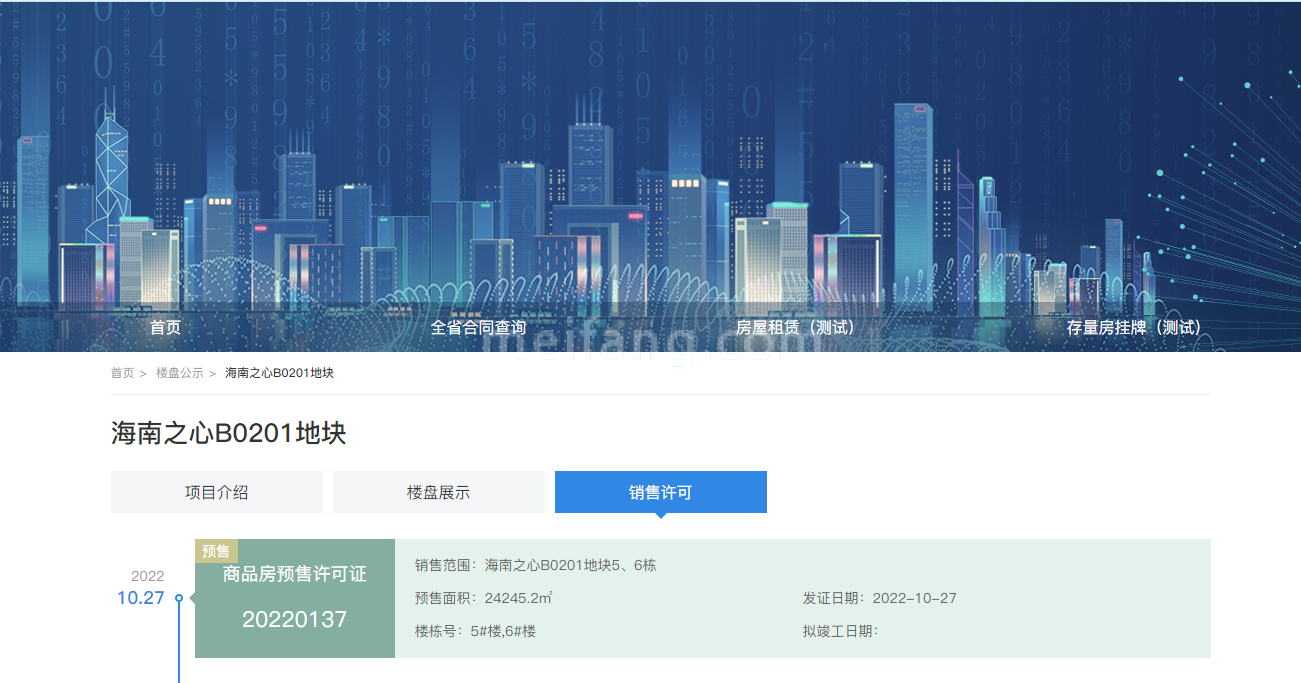
Task: Click the 10.27 timeline marker dot
Action: pos(179,599)
